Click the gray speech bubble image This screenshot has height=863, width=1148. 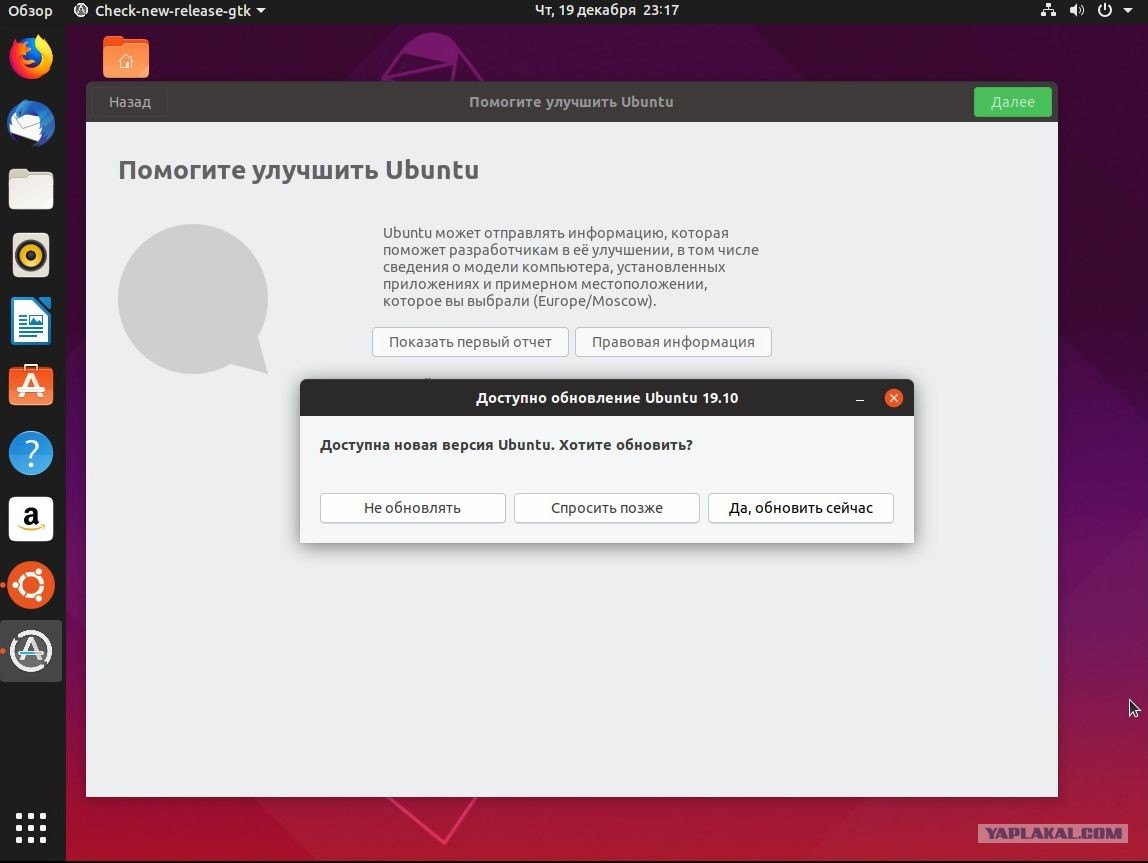click(x=193, y=299)
